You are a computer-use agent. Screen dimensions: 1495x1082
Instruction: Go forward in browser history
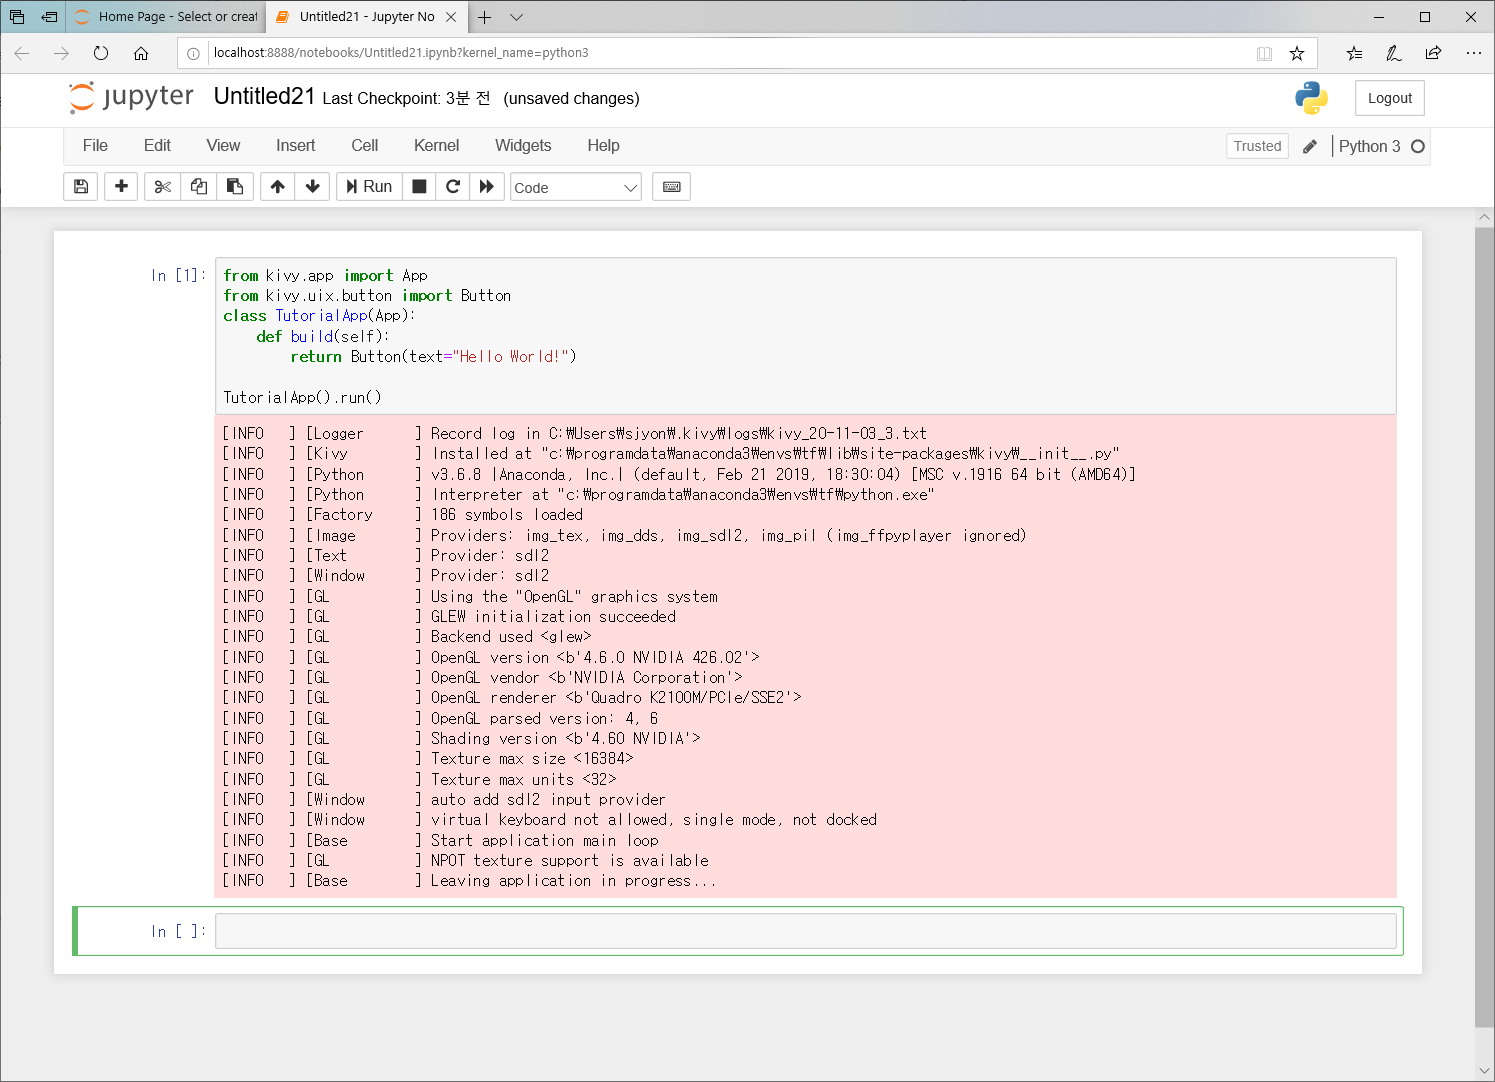tap(62, 53)
